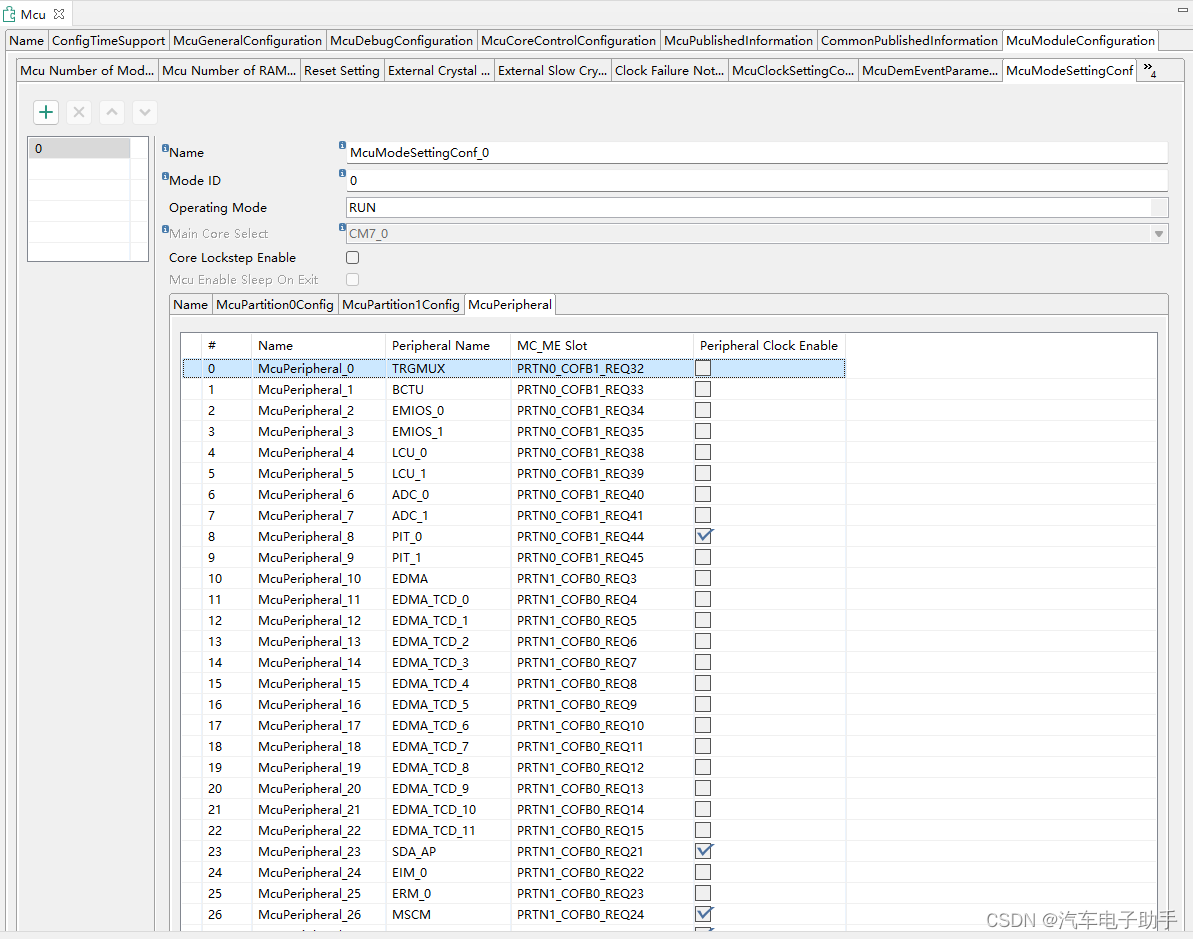The width and height of the screenshot is (1193, 939).
Task: Click Peripheral Clock Enable column header
Action: (x=768, y=345)
